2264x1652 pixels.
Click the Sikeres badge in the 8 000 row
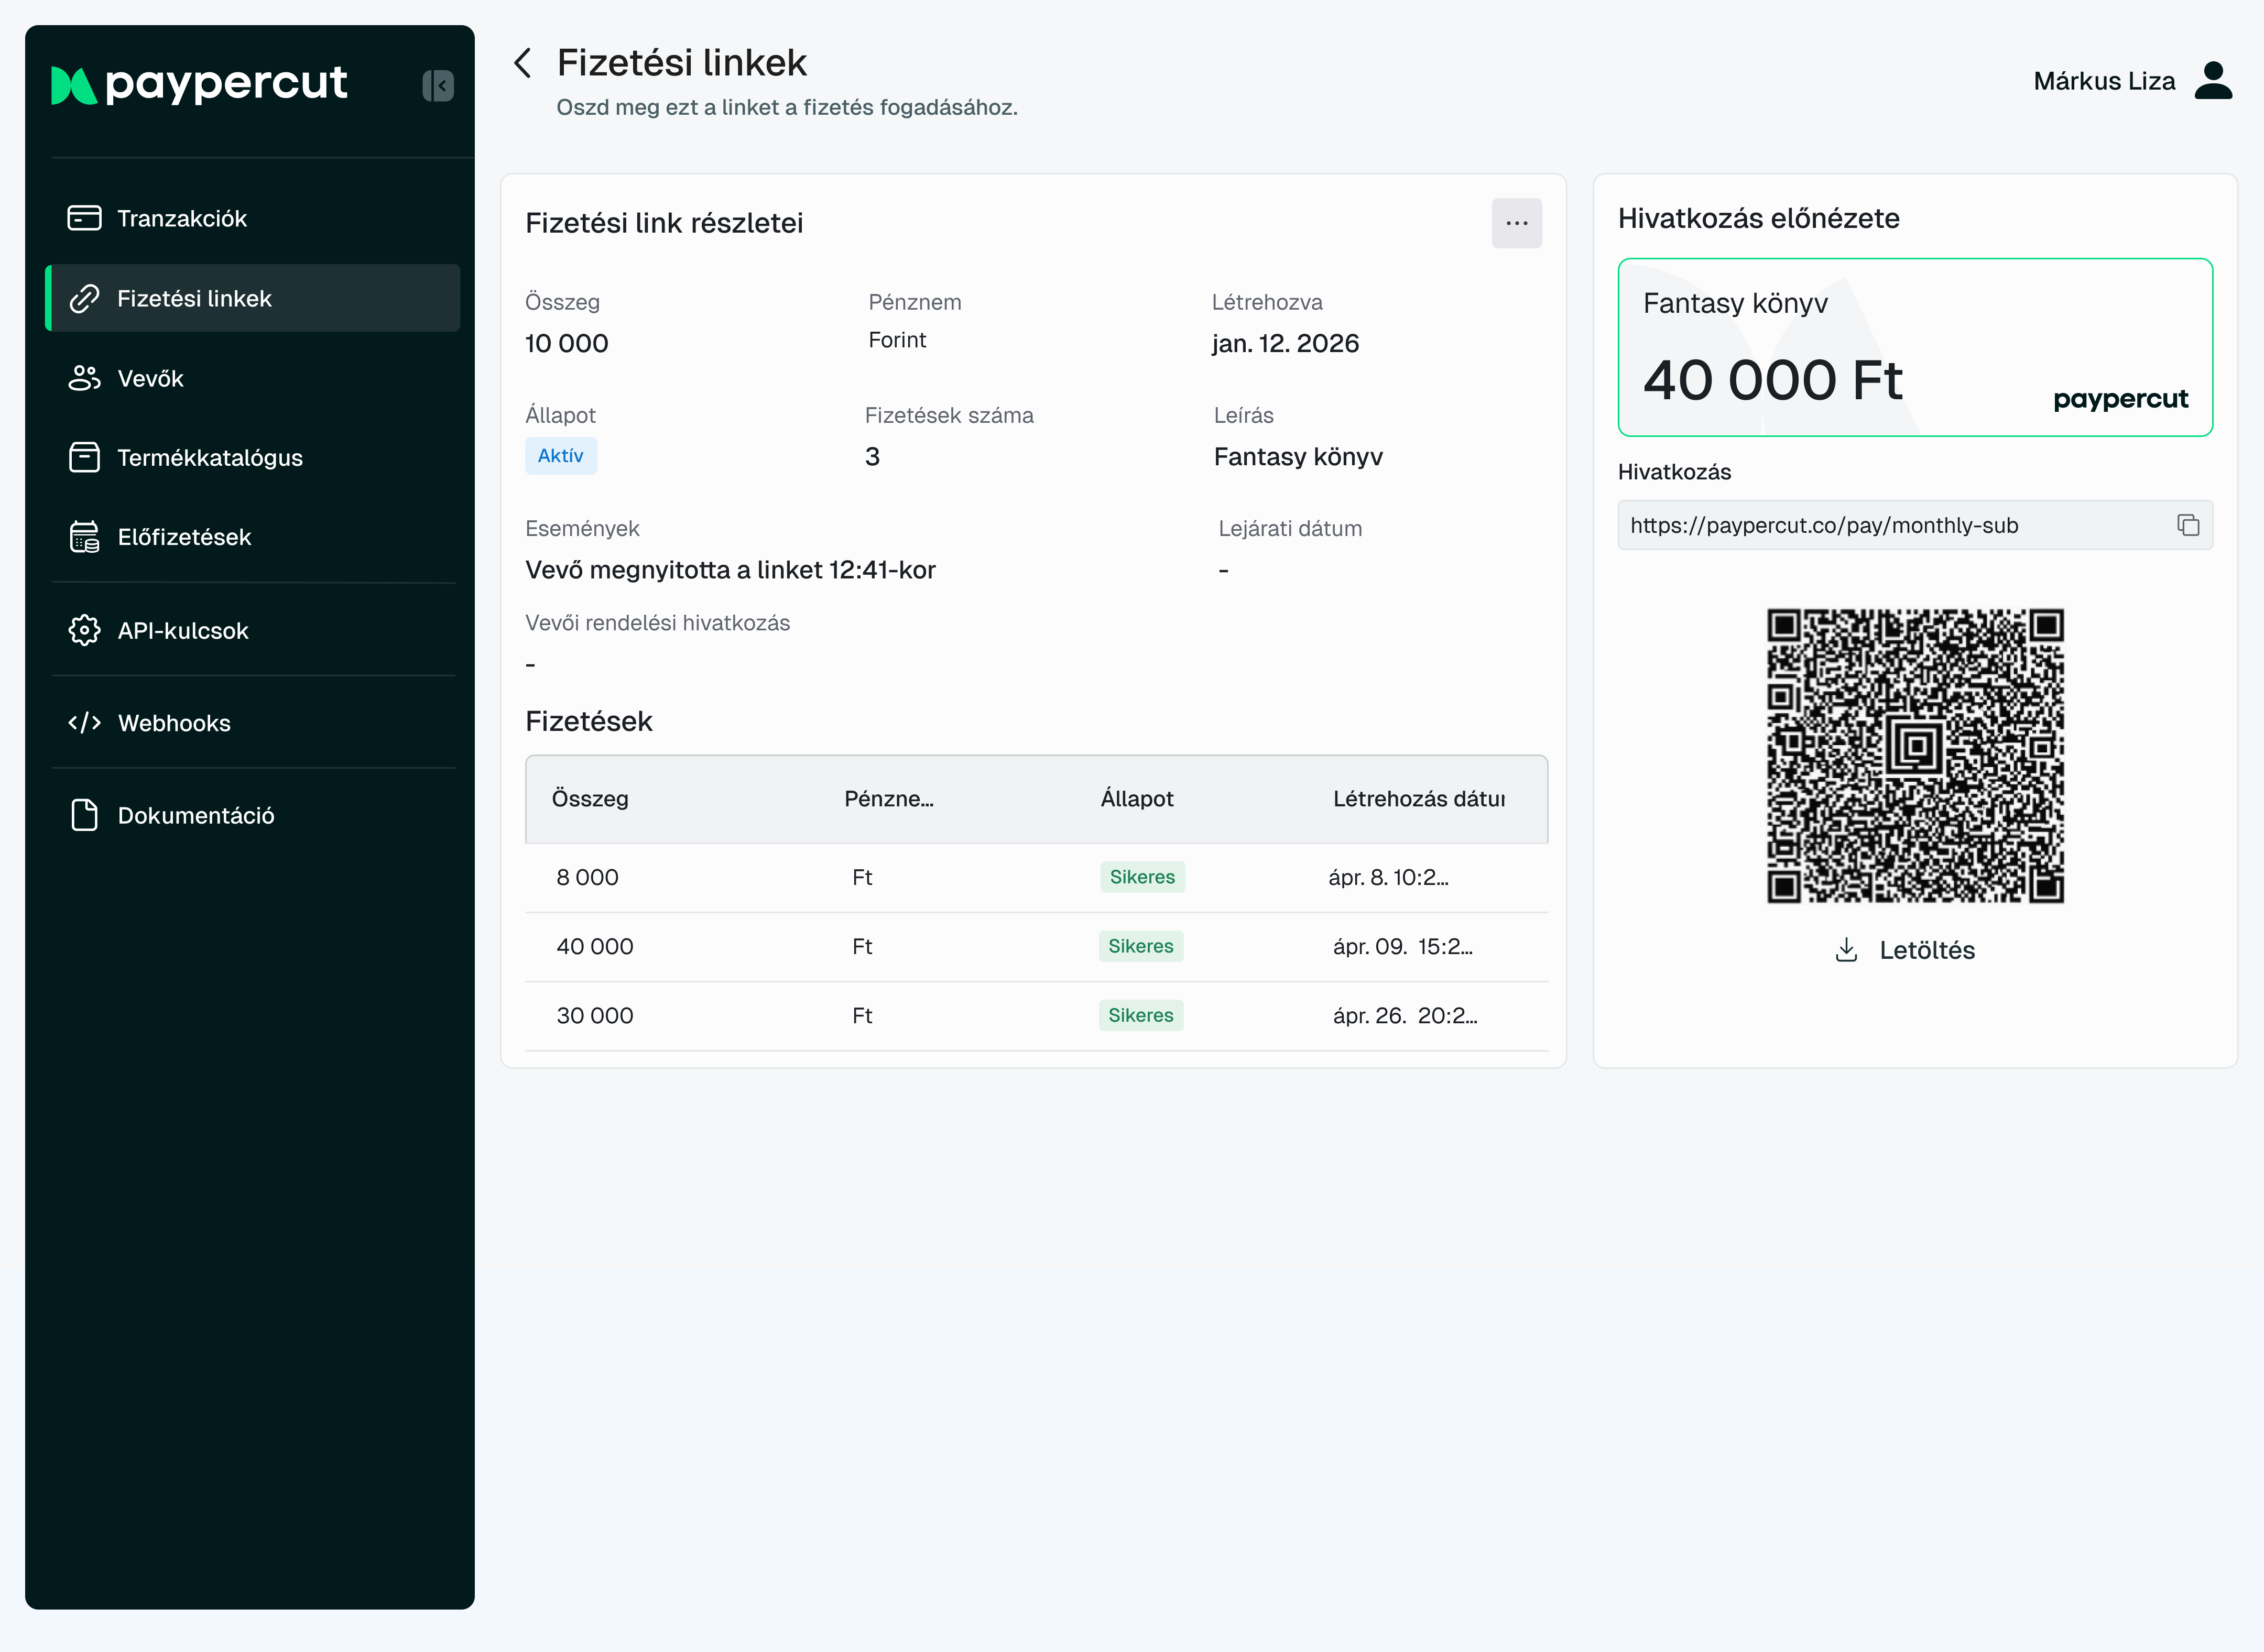click(x=1142, y=877)
